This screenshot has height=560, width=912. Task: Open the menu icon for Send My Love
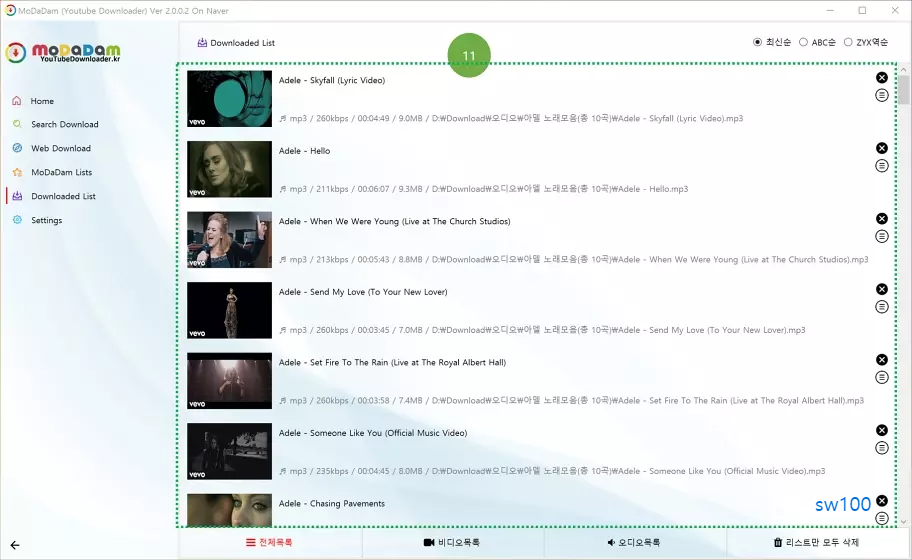882,306
